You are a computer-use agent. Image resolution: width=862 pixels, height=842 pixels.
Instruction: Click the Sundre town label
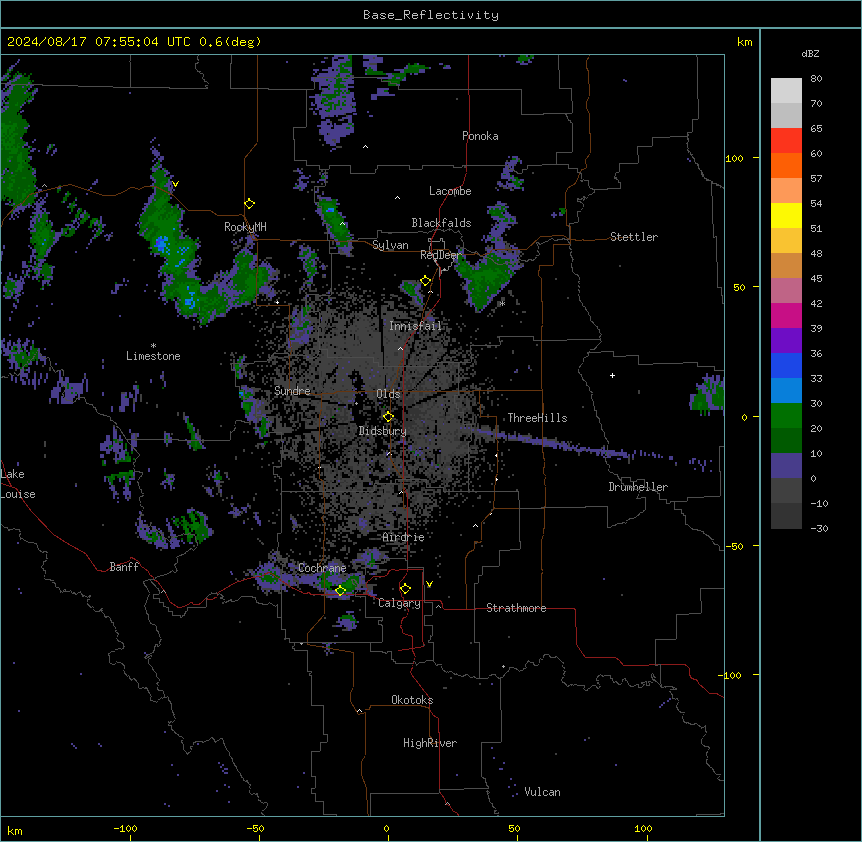(x=292, y=391)
